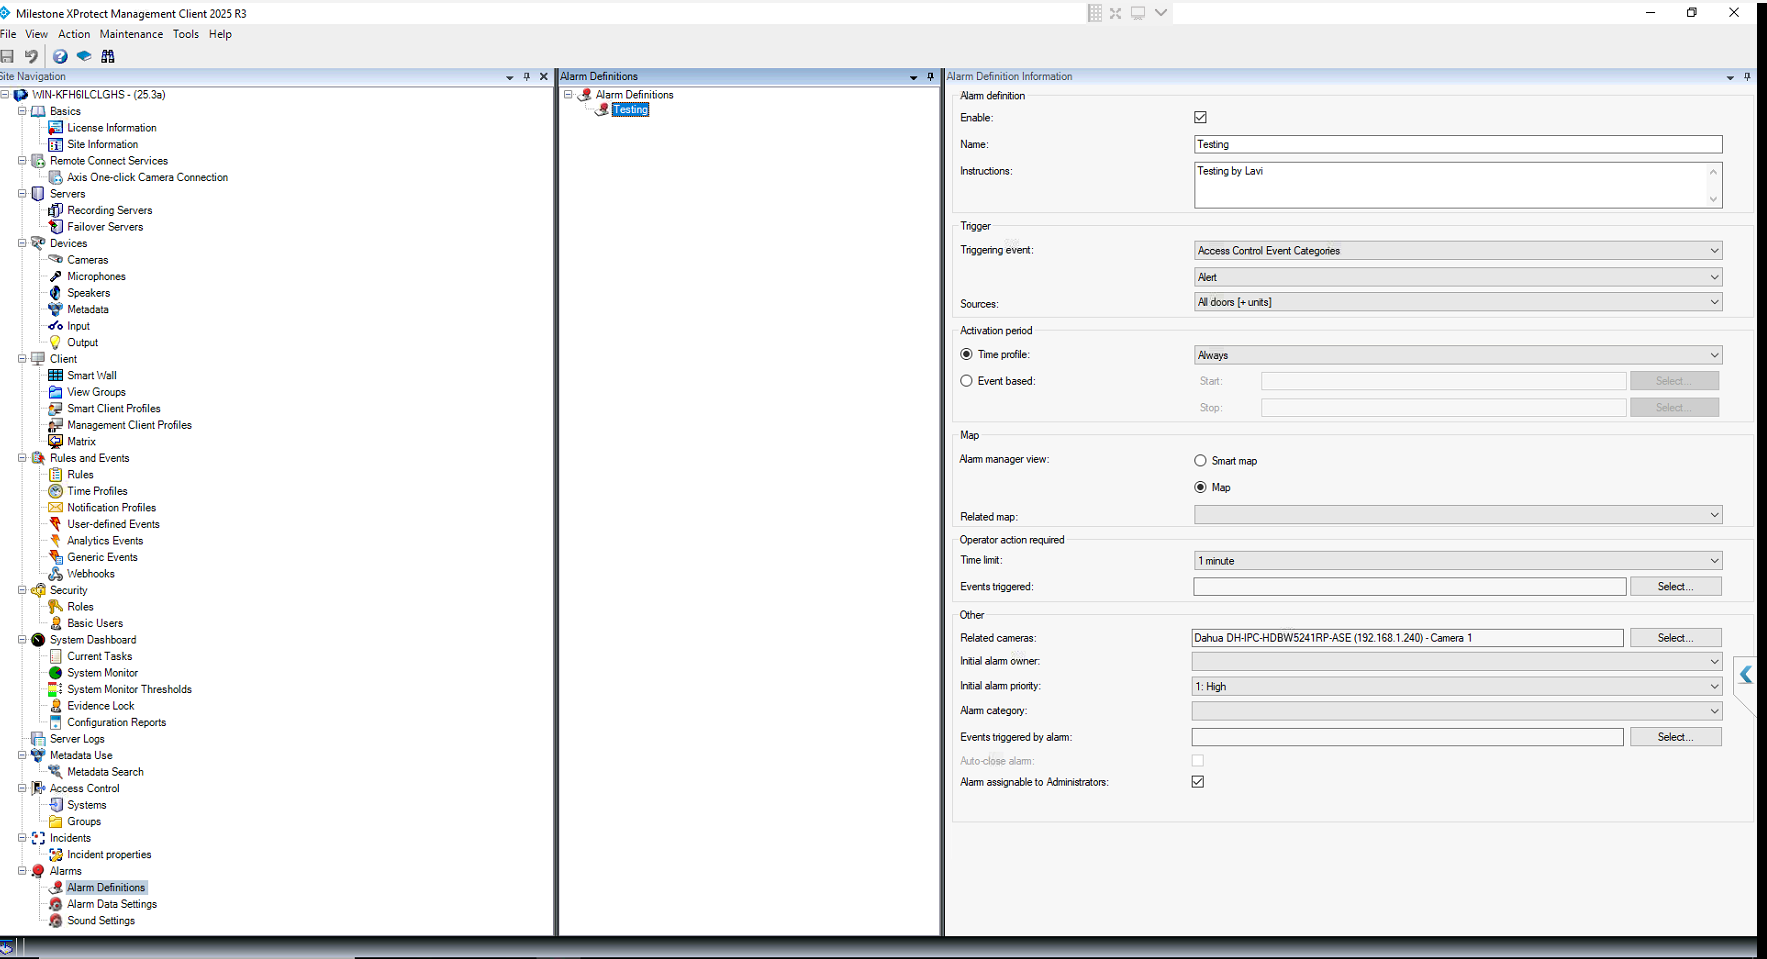Click the Undo icon in the toolbar

31,57
